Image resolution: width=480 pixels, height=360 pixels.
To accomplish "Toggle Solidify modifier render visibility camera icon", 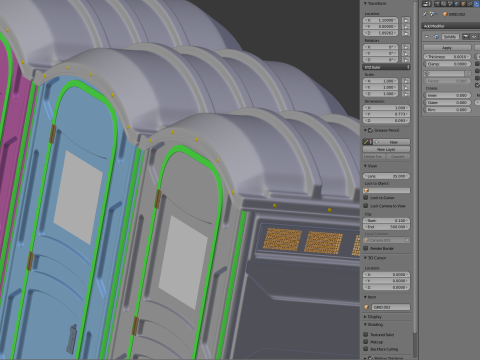I will coord(466,37).
